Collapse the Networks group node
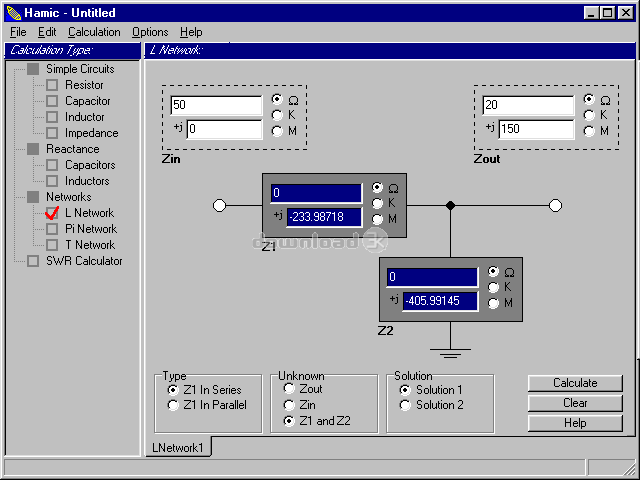Image resolution: width=640 pixels, height=480 pixels. coord(33,197)
